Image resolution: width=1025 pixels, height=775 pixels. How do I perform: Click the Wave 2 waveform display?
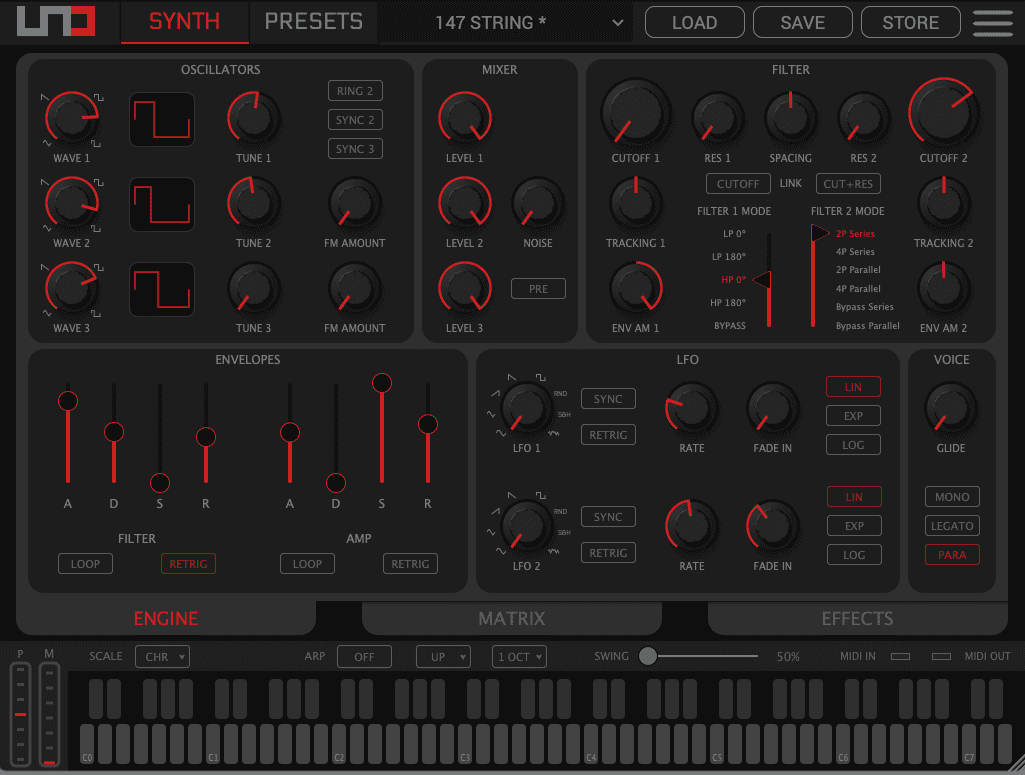[162, 205]
